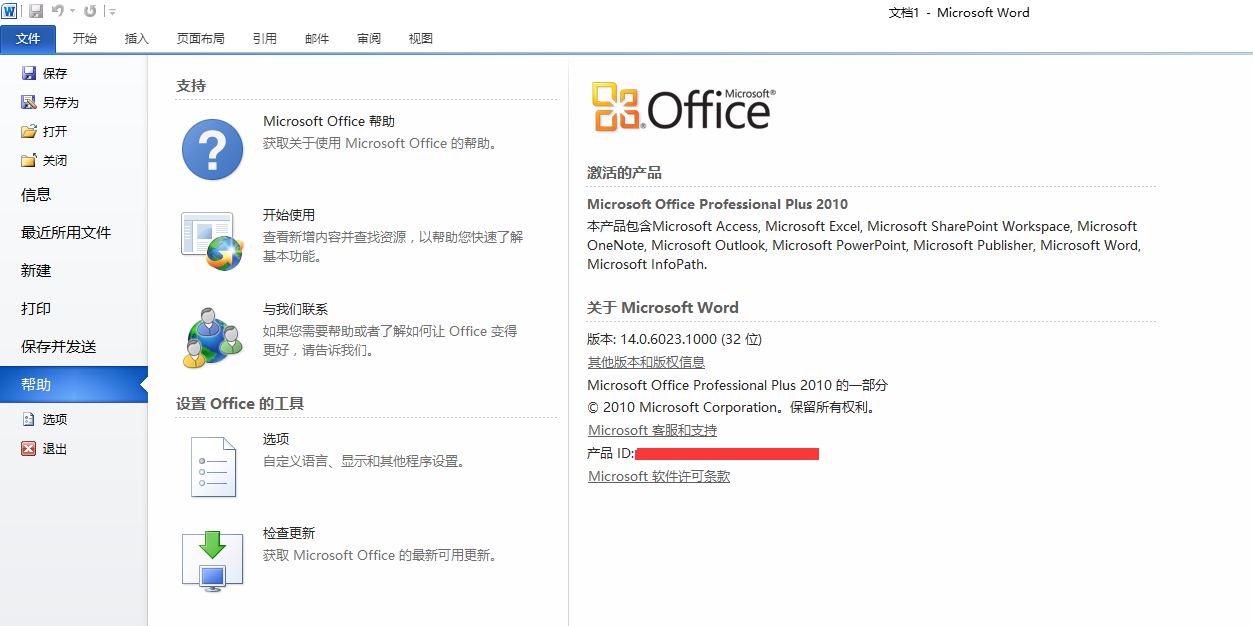Screen dimensions: 1253x626
Task: Click the blue question mark Help icon
Action: point(212,149)
